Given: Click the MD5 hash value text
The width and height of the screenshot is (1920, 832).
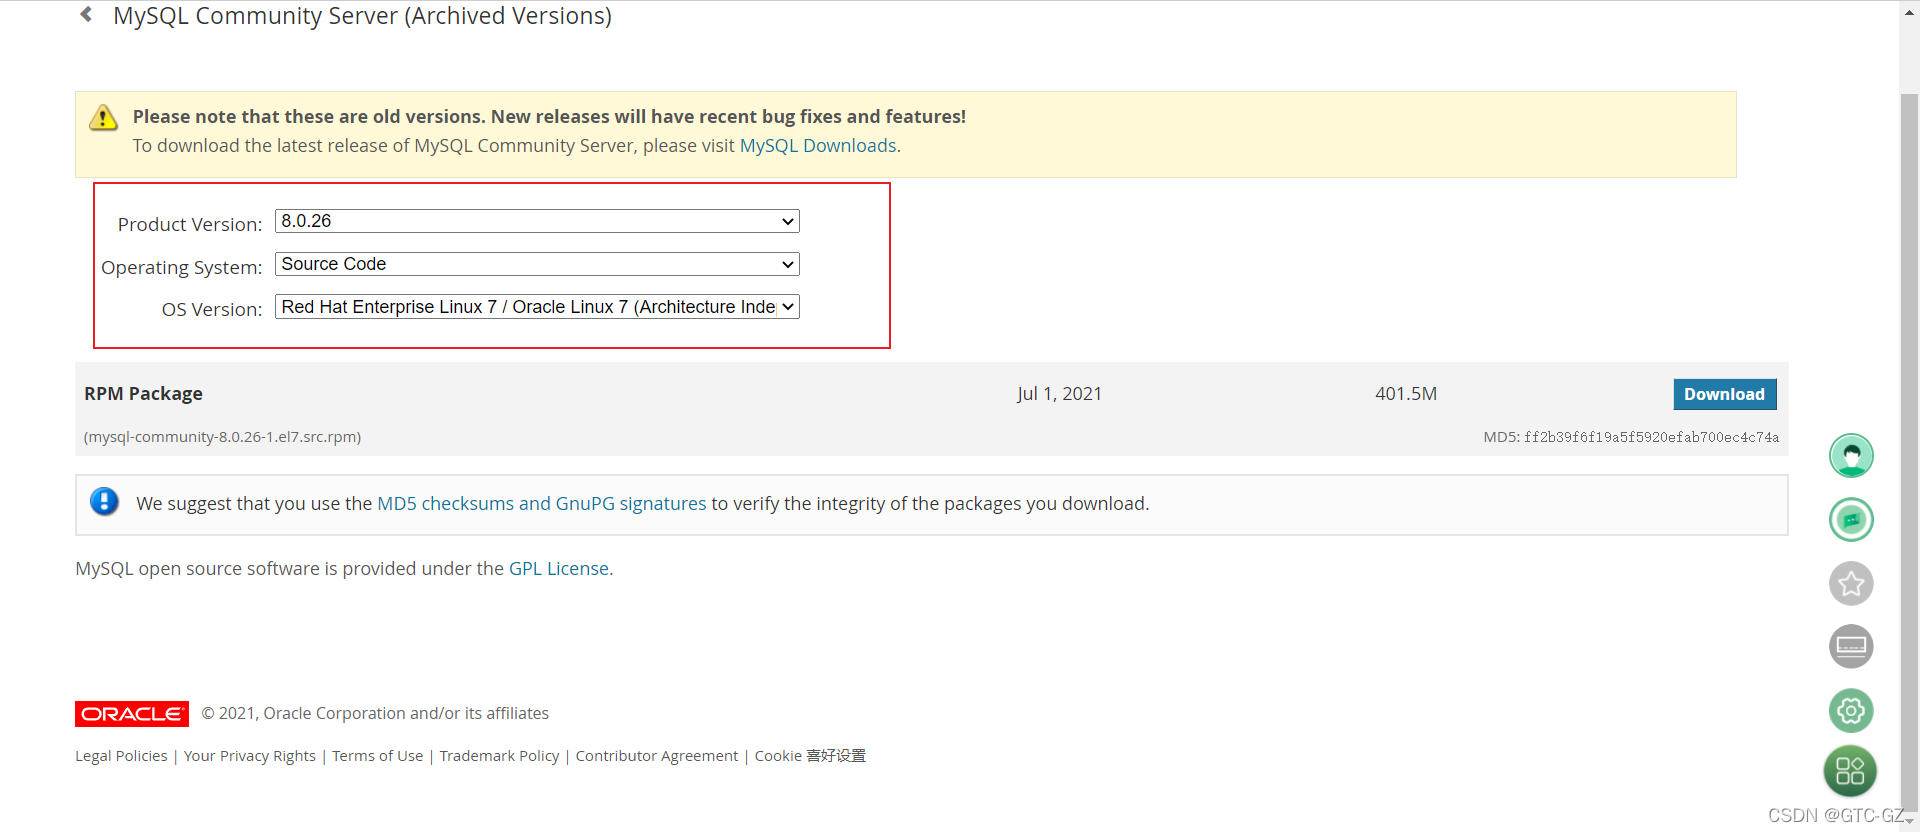Looking at the screenshot, I should click(x=1651, y=437).
